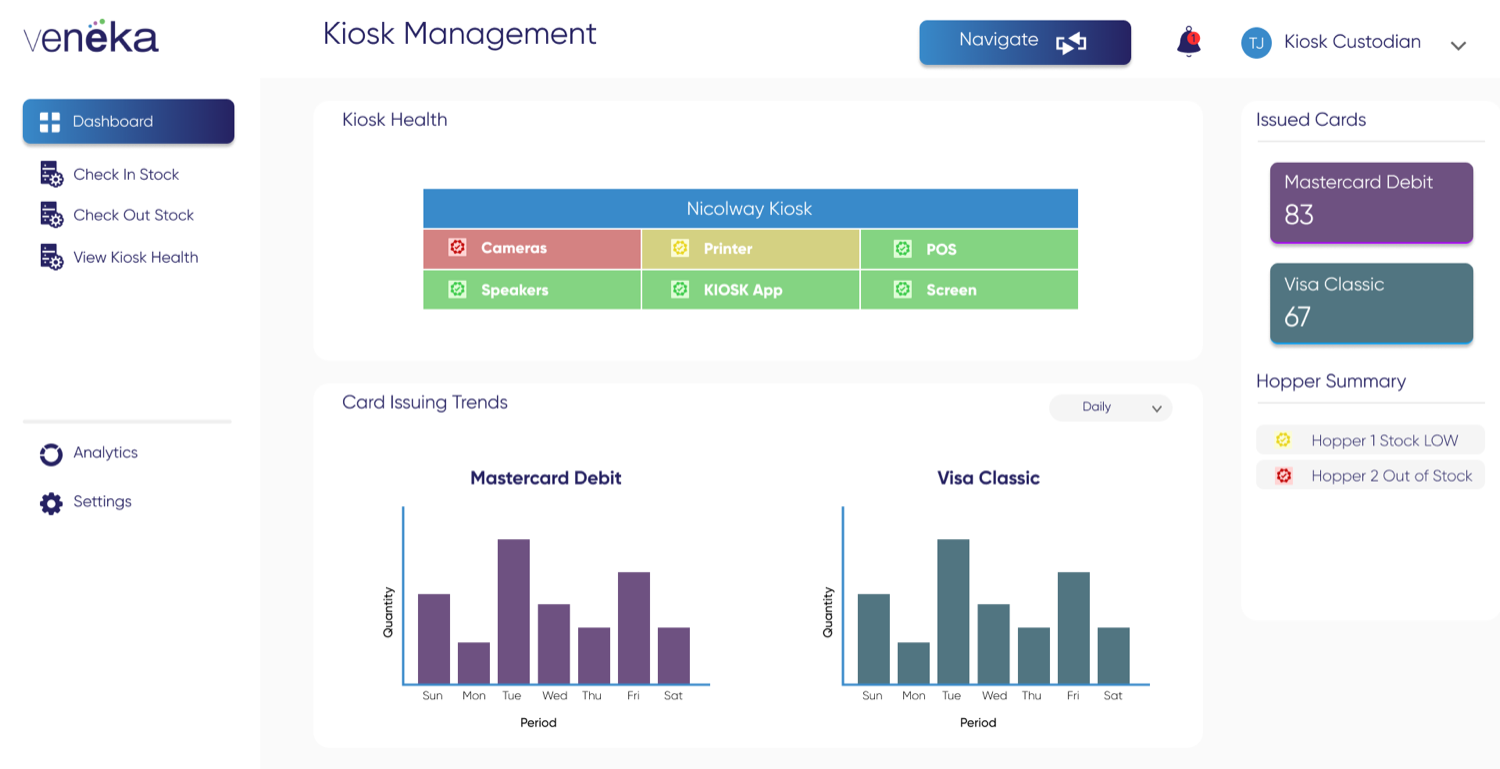Click the Screen status cell
1500x769 pixels.
point(969,290)
